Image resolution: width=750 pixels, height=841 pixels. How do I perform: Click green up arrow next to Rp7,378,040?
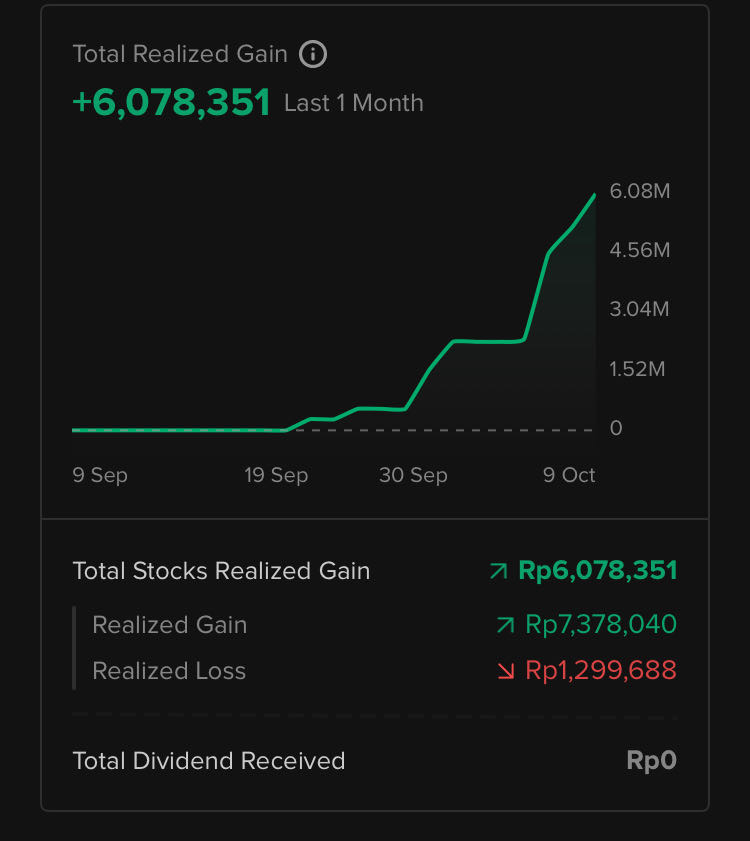pos(505,625)
